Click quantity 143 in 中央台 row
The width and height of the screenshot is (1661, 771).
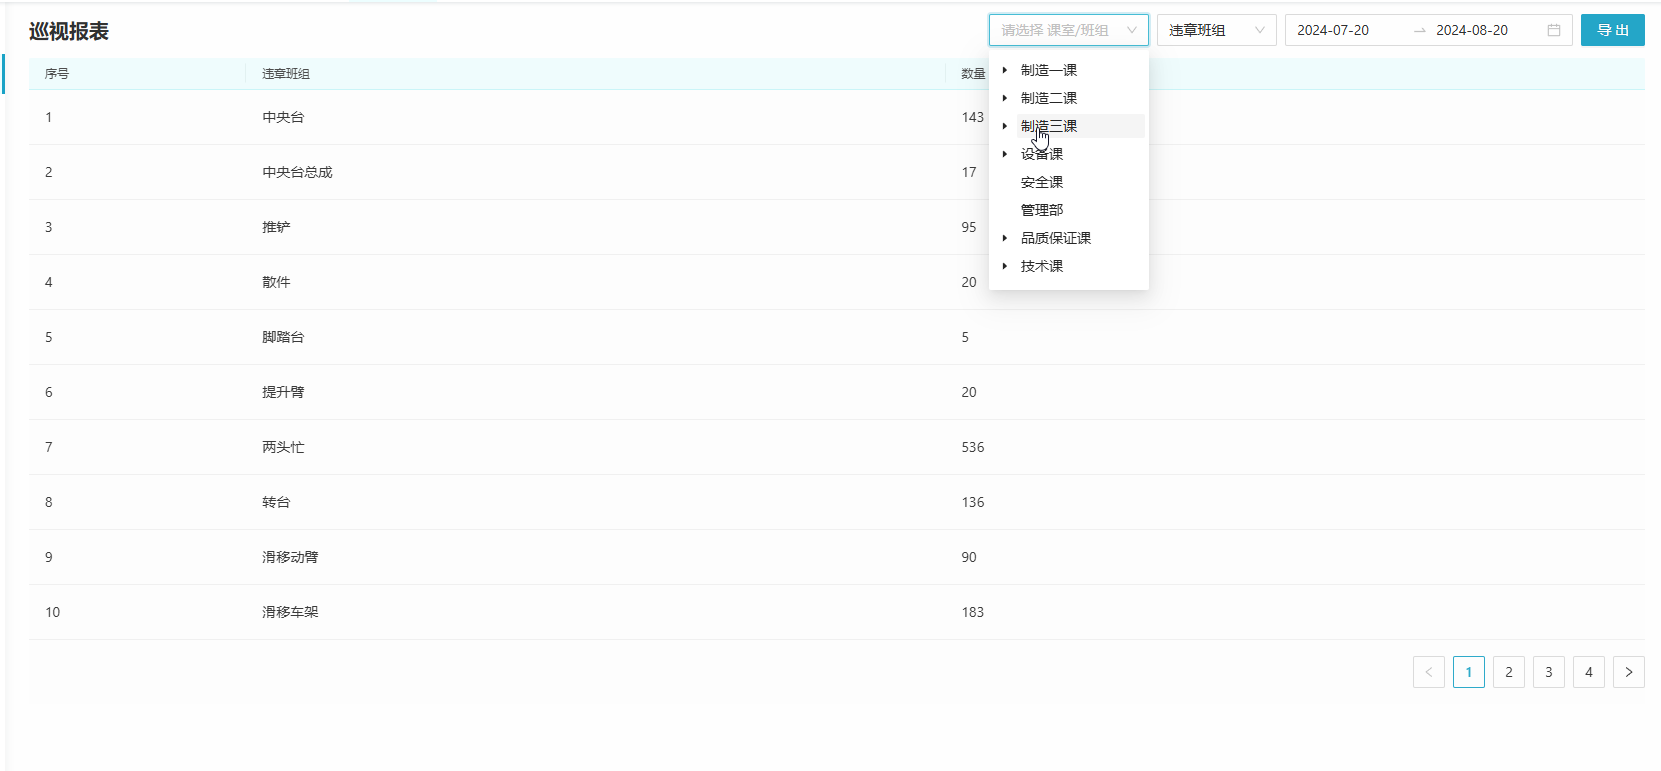click(973, 117)
